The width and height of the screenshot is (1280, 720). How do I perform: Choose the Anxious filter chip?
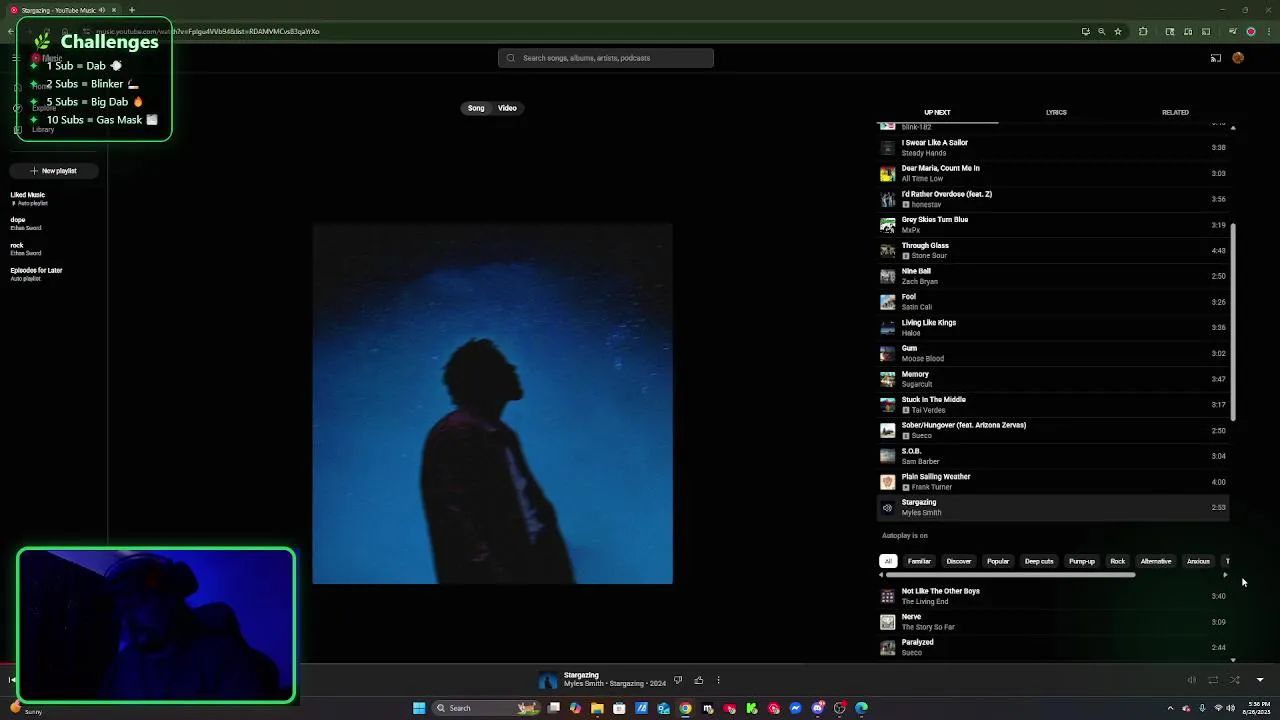1198,561
